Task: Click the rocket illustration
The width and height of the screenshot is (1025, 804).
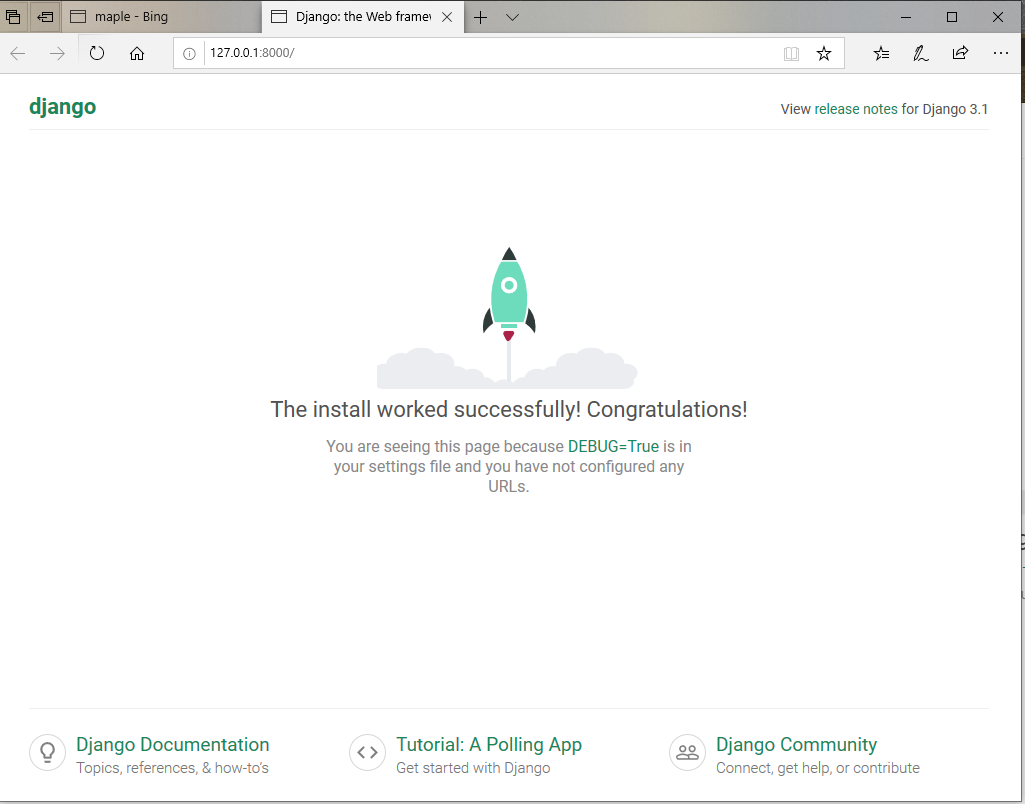Action: 509,317
